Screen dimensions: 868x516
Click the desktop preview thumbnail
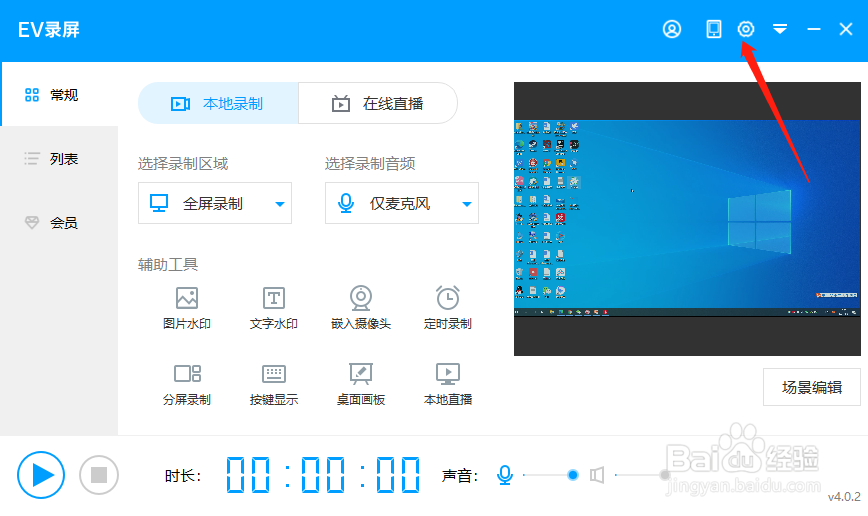point(687,219)
